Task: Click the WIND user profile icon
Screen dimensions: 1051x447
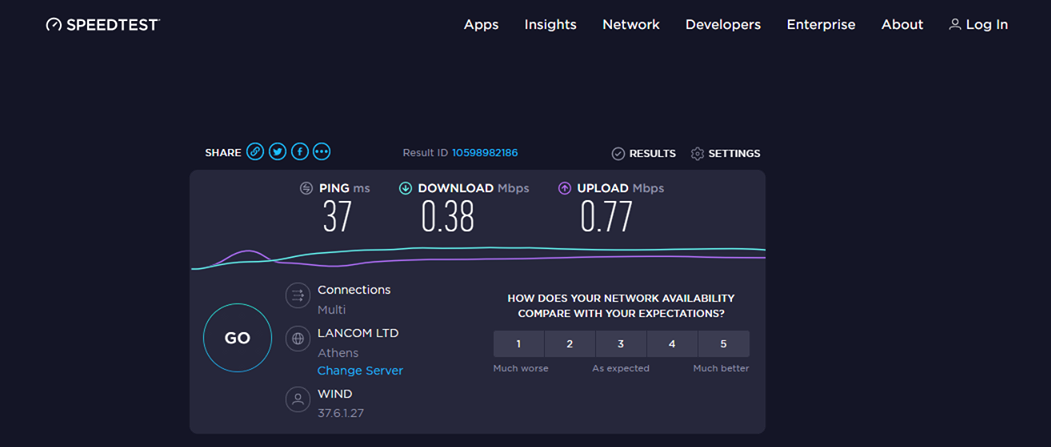Action: pyautogui.click(x=298, y=399)
